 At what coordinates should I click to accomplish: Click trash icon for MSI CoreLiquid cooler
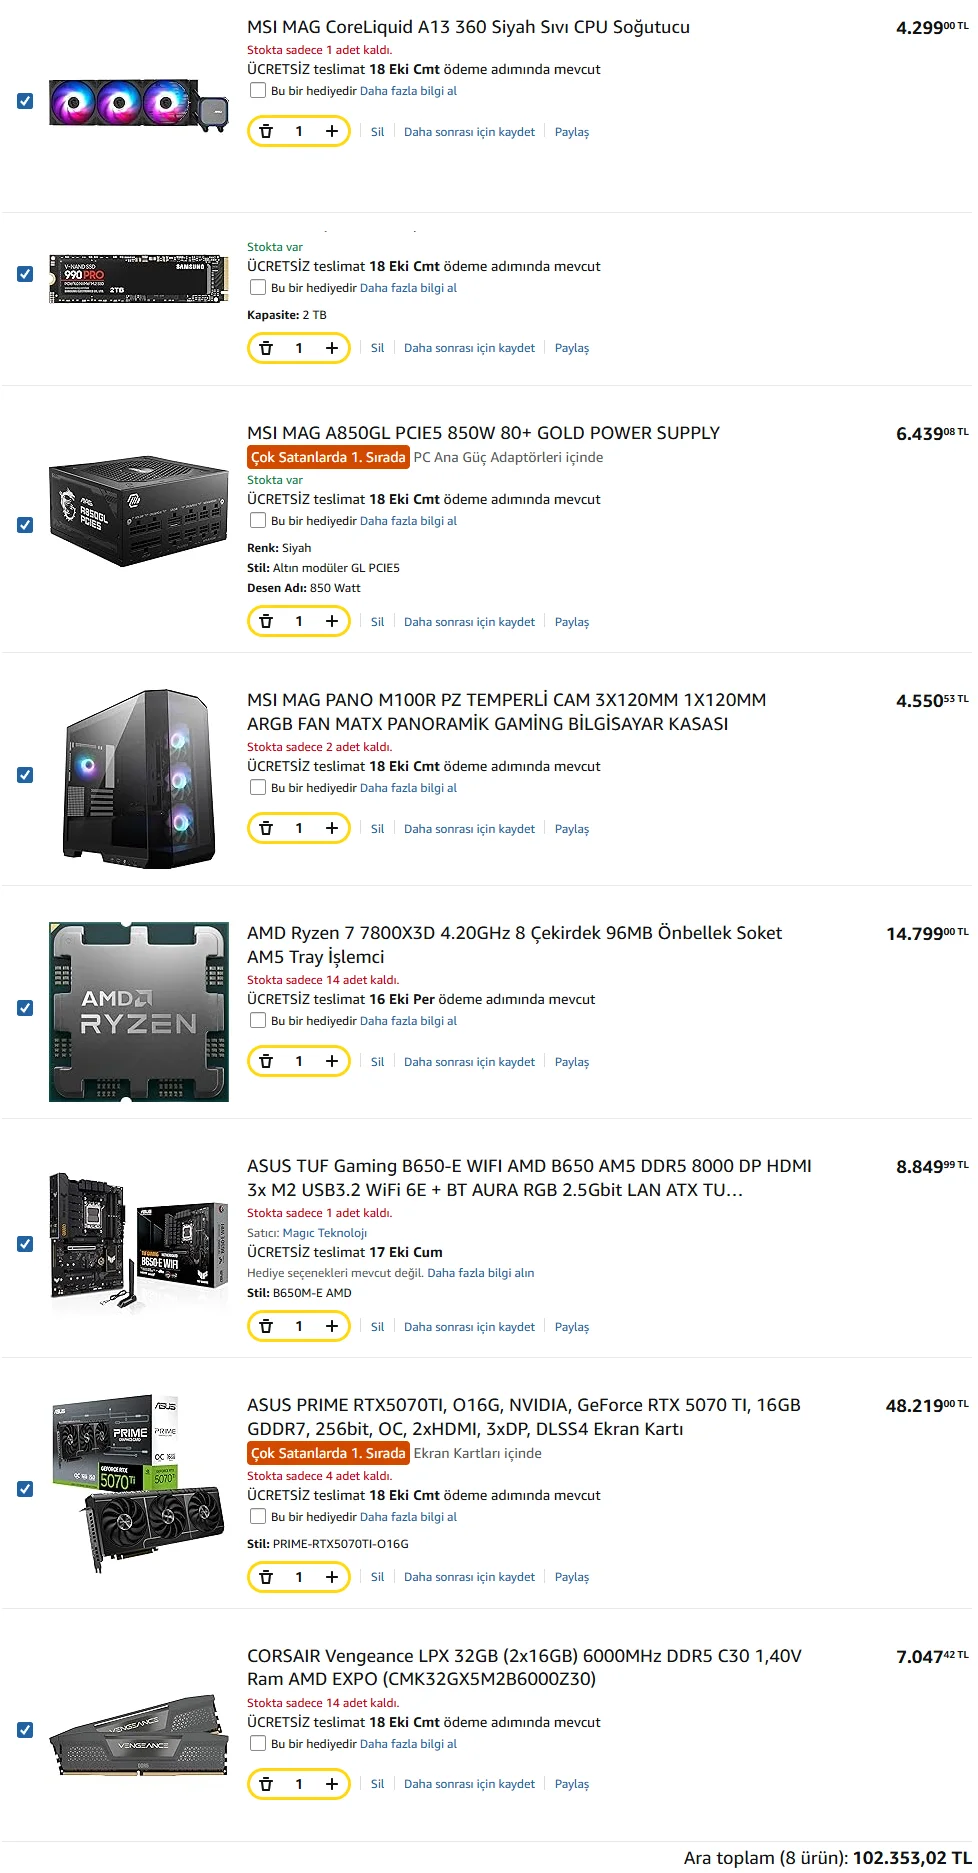266,131
